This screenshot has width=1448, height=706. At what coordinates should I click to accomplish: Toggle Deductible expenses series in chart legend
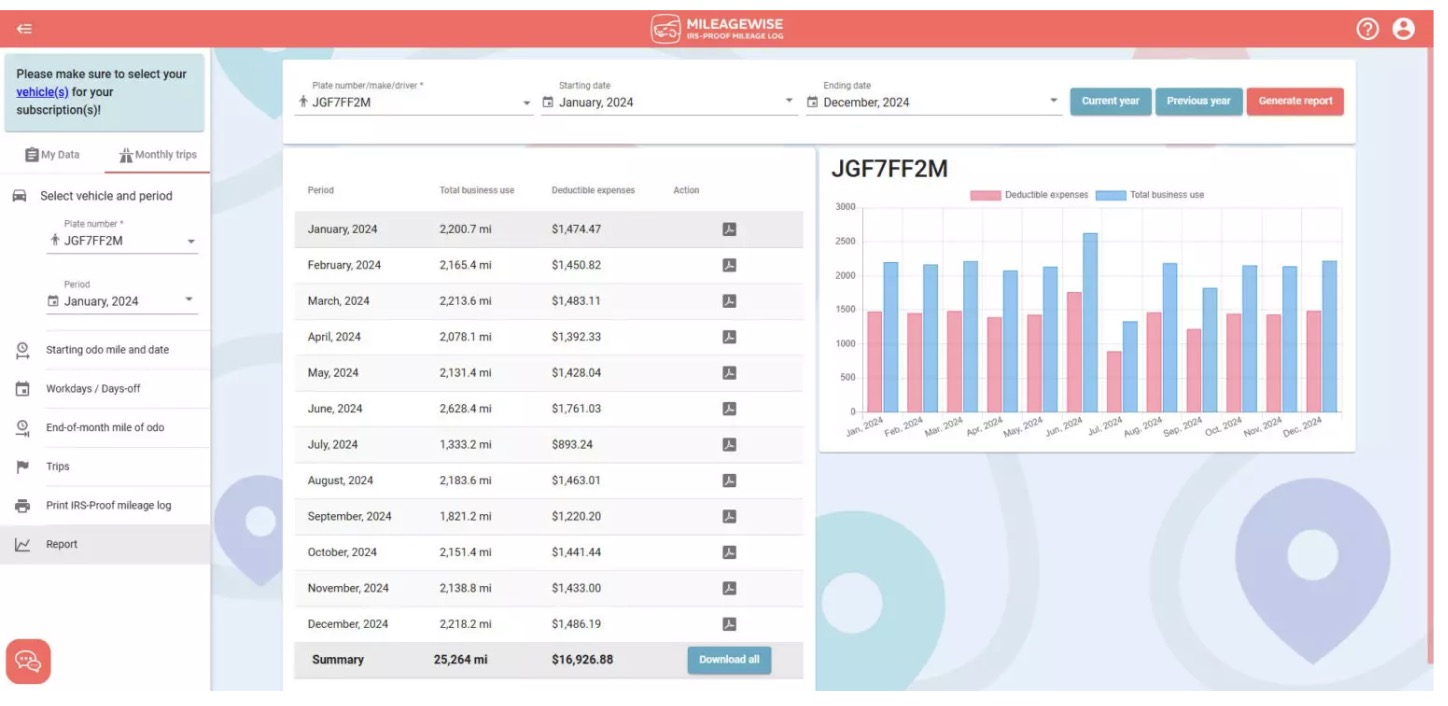[1029, 195]
